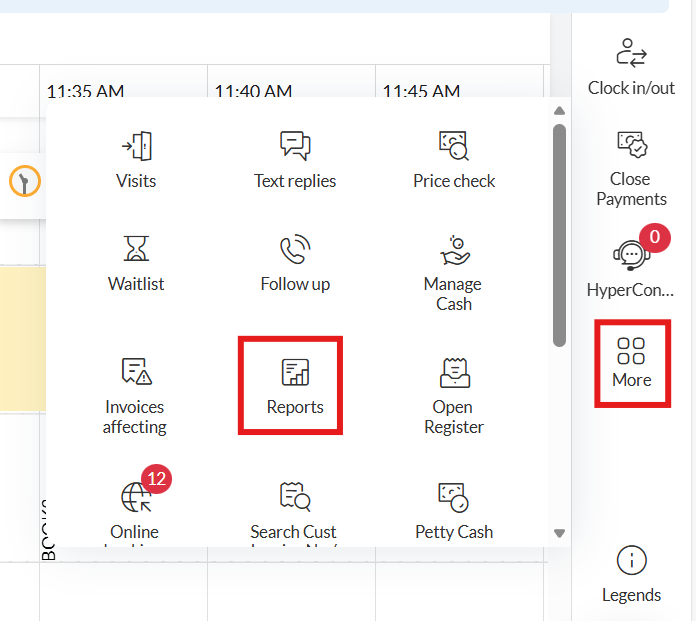Click the Follow up phone icon
This screenshot has height=621, width=696.
(295, 248)
